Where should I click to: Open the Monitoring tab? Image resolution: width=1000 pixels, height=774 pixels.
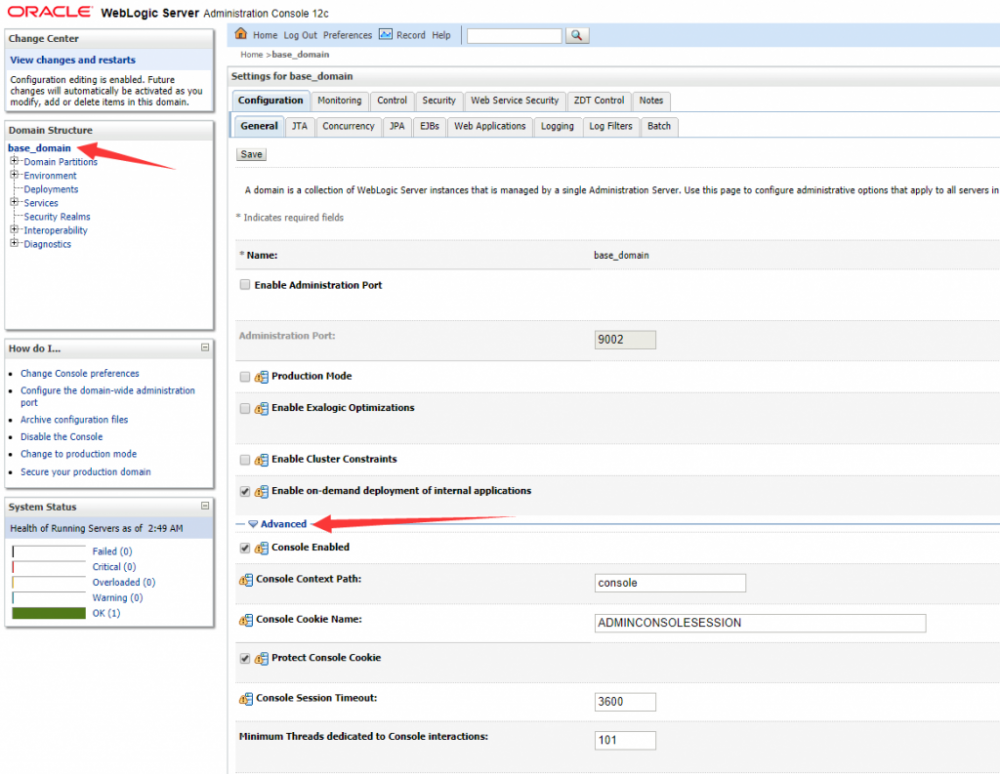pos(339,101)
